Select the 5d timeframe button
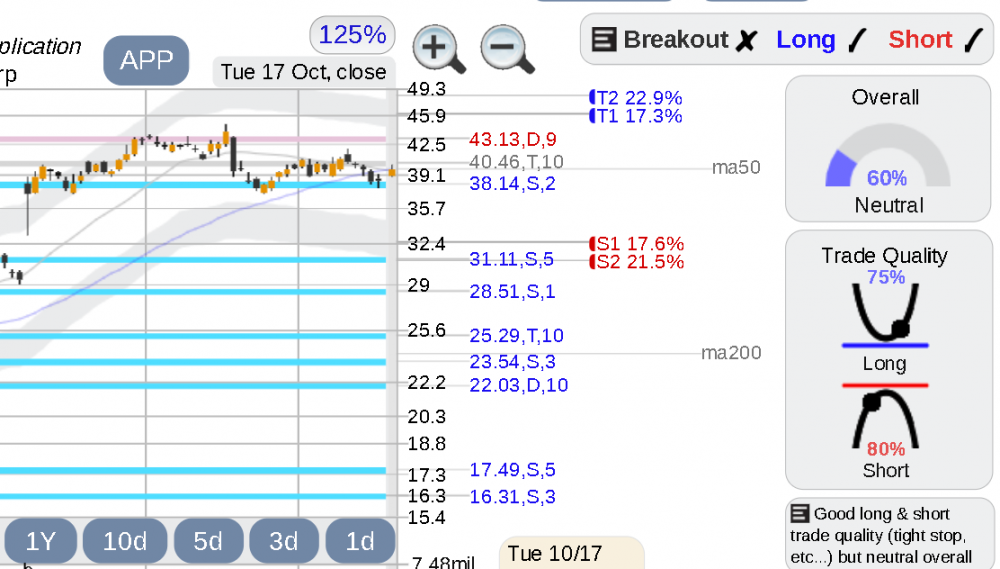Image resolution: width=1000 pixels, height=569 pixels. pyautogui.click(x=208, y=541)
